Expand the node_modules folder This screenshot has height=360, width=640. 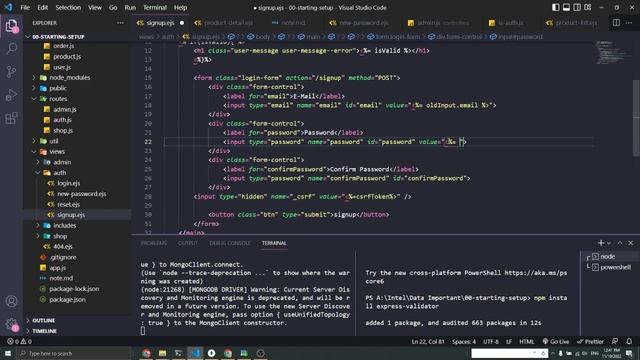[69, 78]
